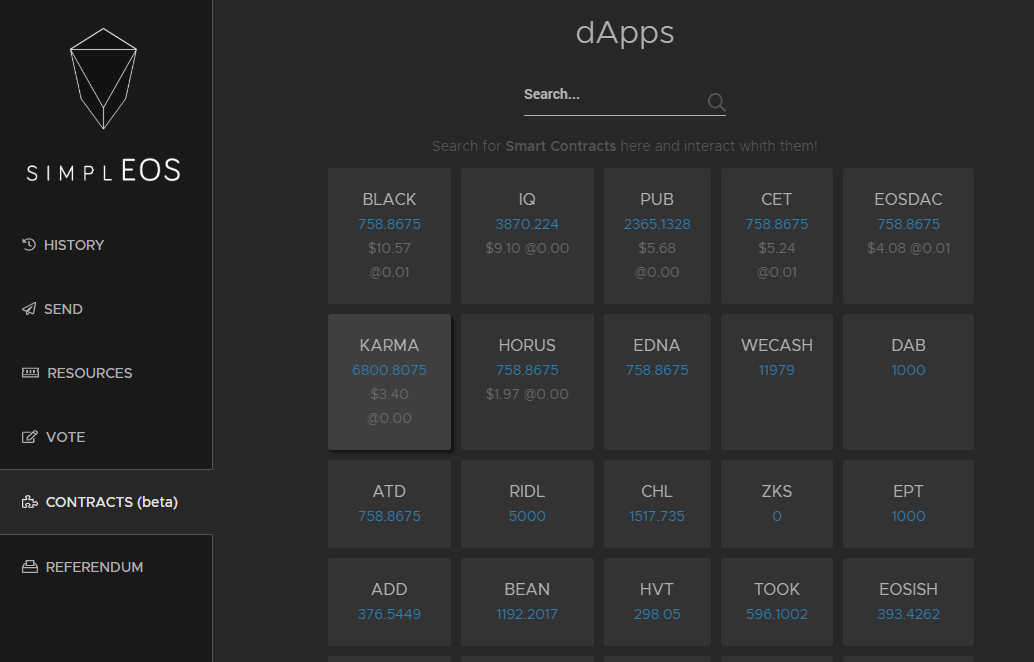The image size is (1034, 662).
Task: Click the ADD balance 376.5449
Action: (389, 614)
